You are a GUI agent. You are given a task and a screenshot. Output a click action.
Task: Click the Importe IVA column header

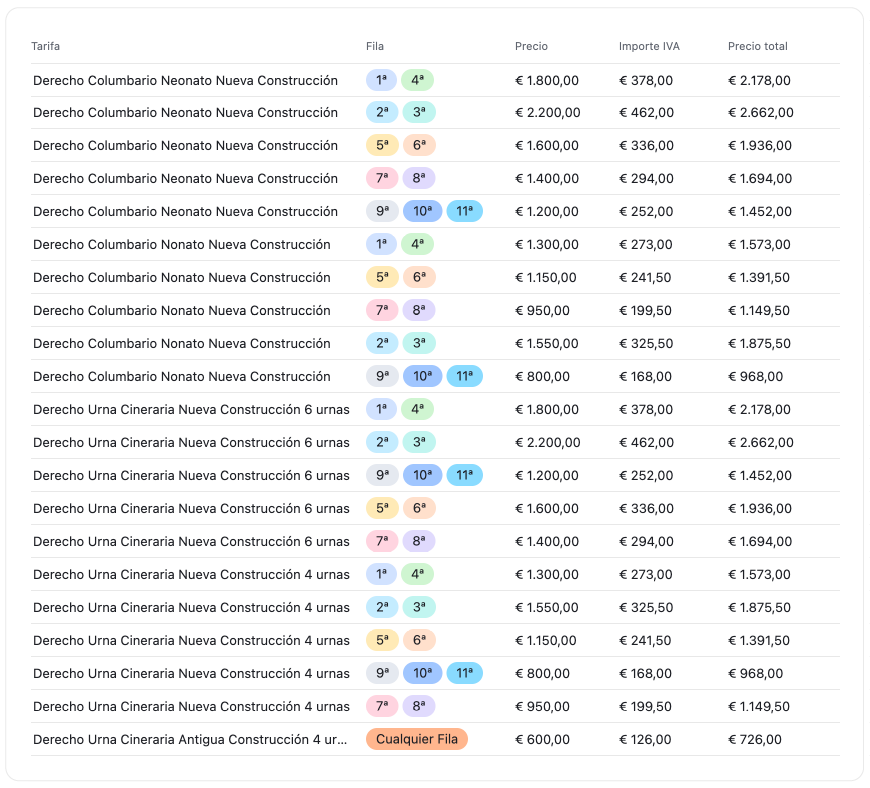[649, 47]
